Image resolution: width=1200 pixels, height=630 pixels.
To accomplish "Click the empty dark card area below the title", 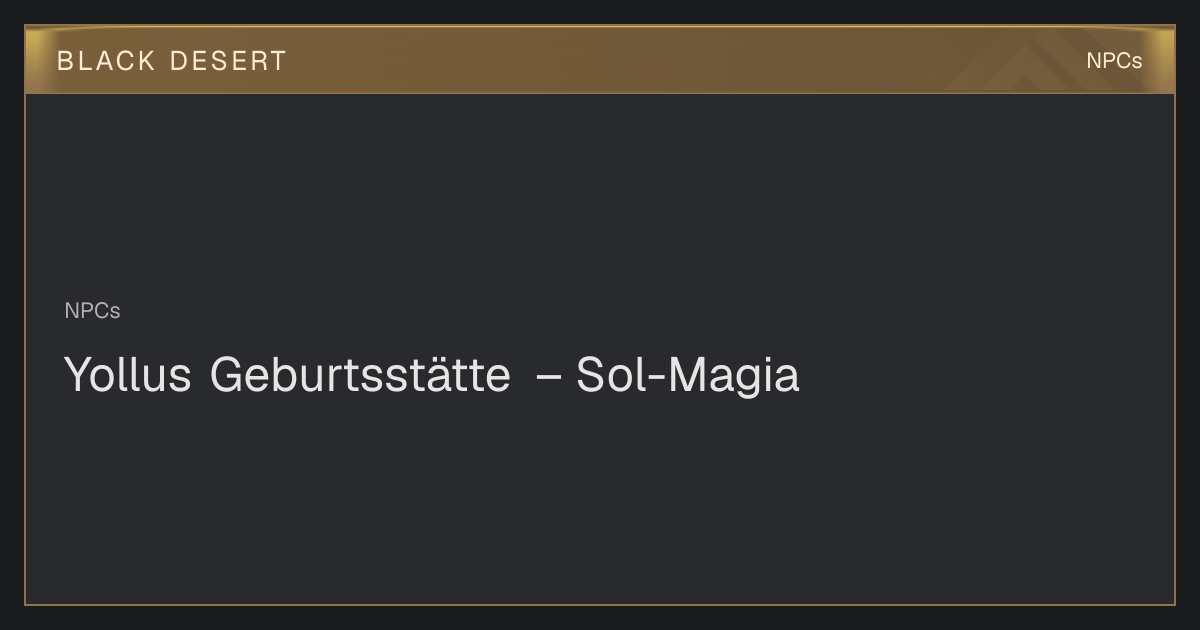I will coord(600,500).
